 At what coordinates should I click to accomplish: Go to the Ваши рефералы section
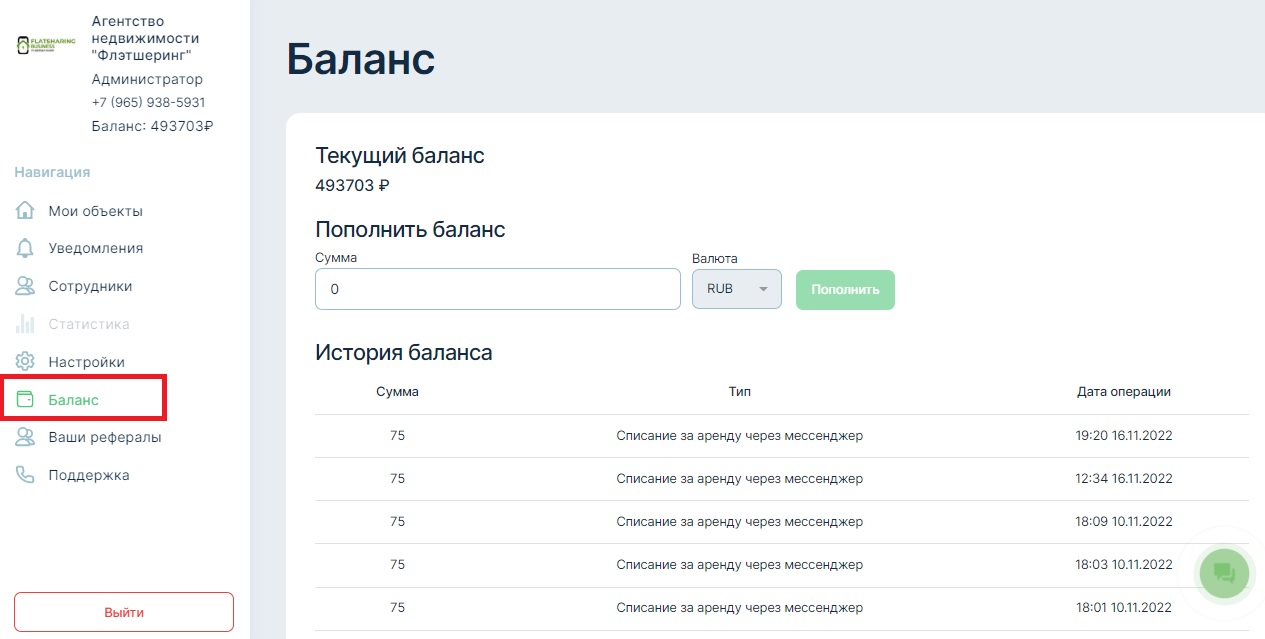click(x=104, y=437)
